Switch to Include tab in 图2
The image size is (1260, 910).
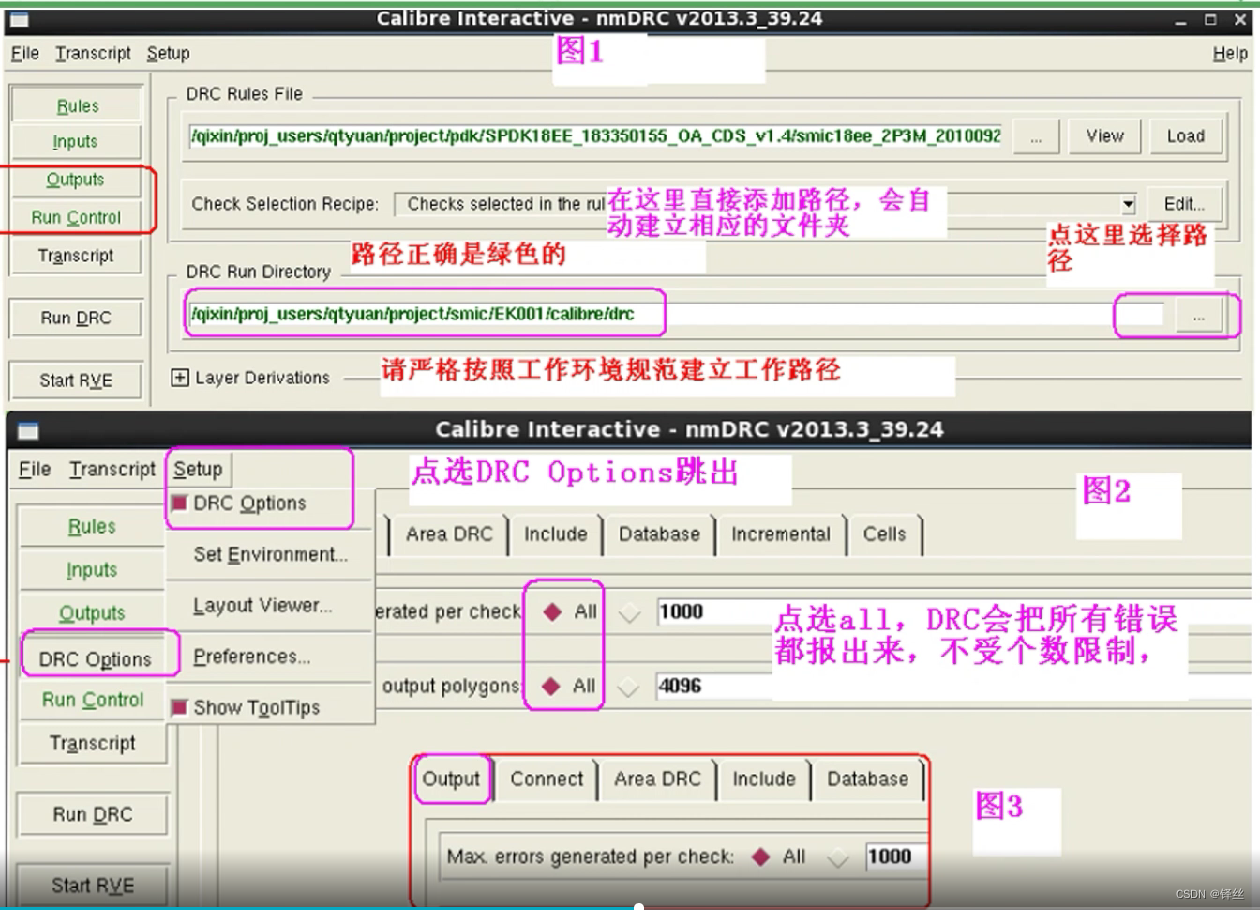pyautogui.click(x=556, y=534)
